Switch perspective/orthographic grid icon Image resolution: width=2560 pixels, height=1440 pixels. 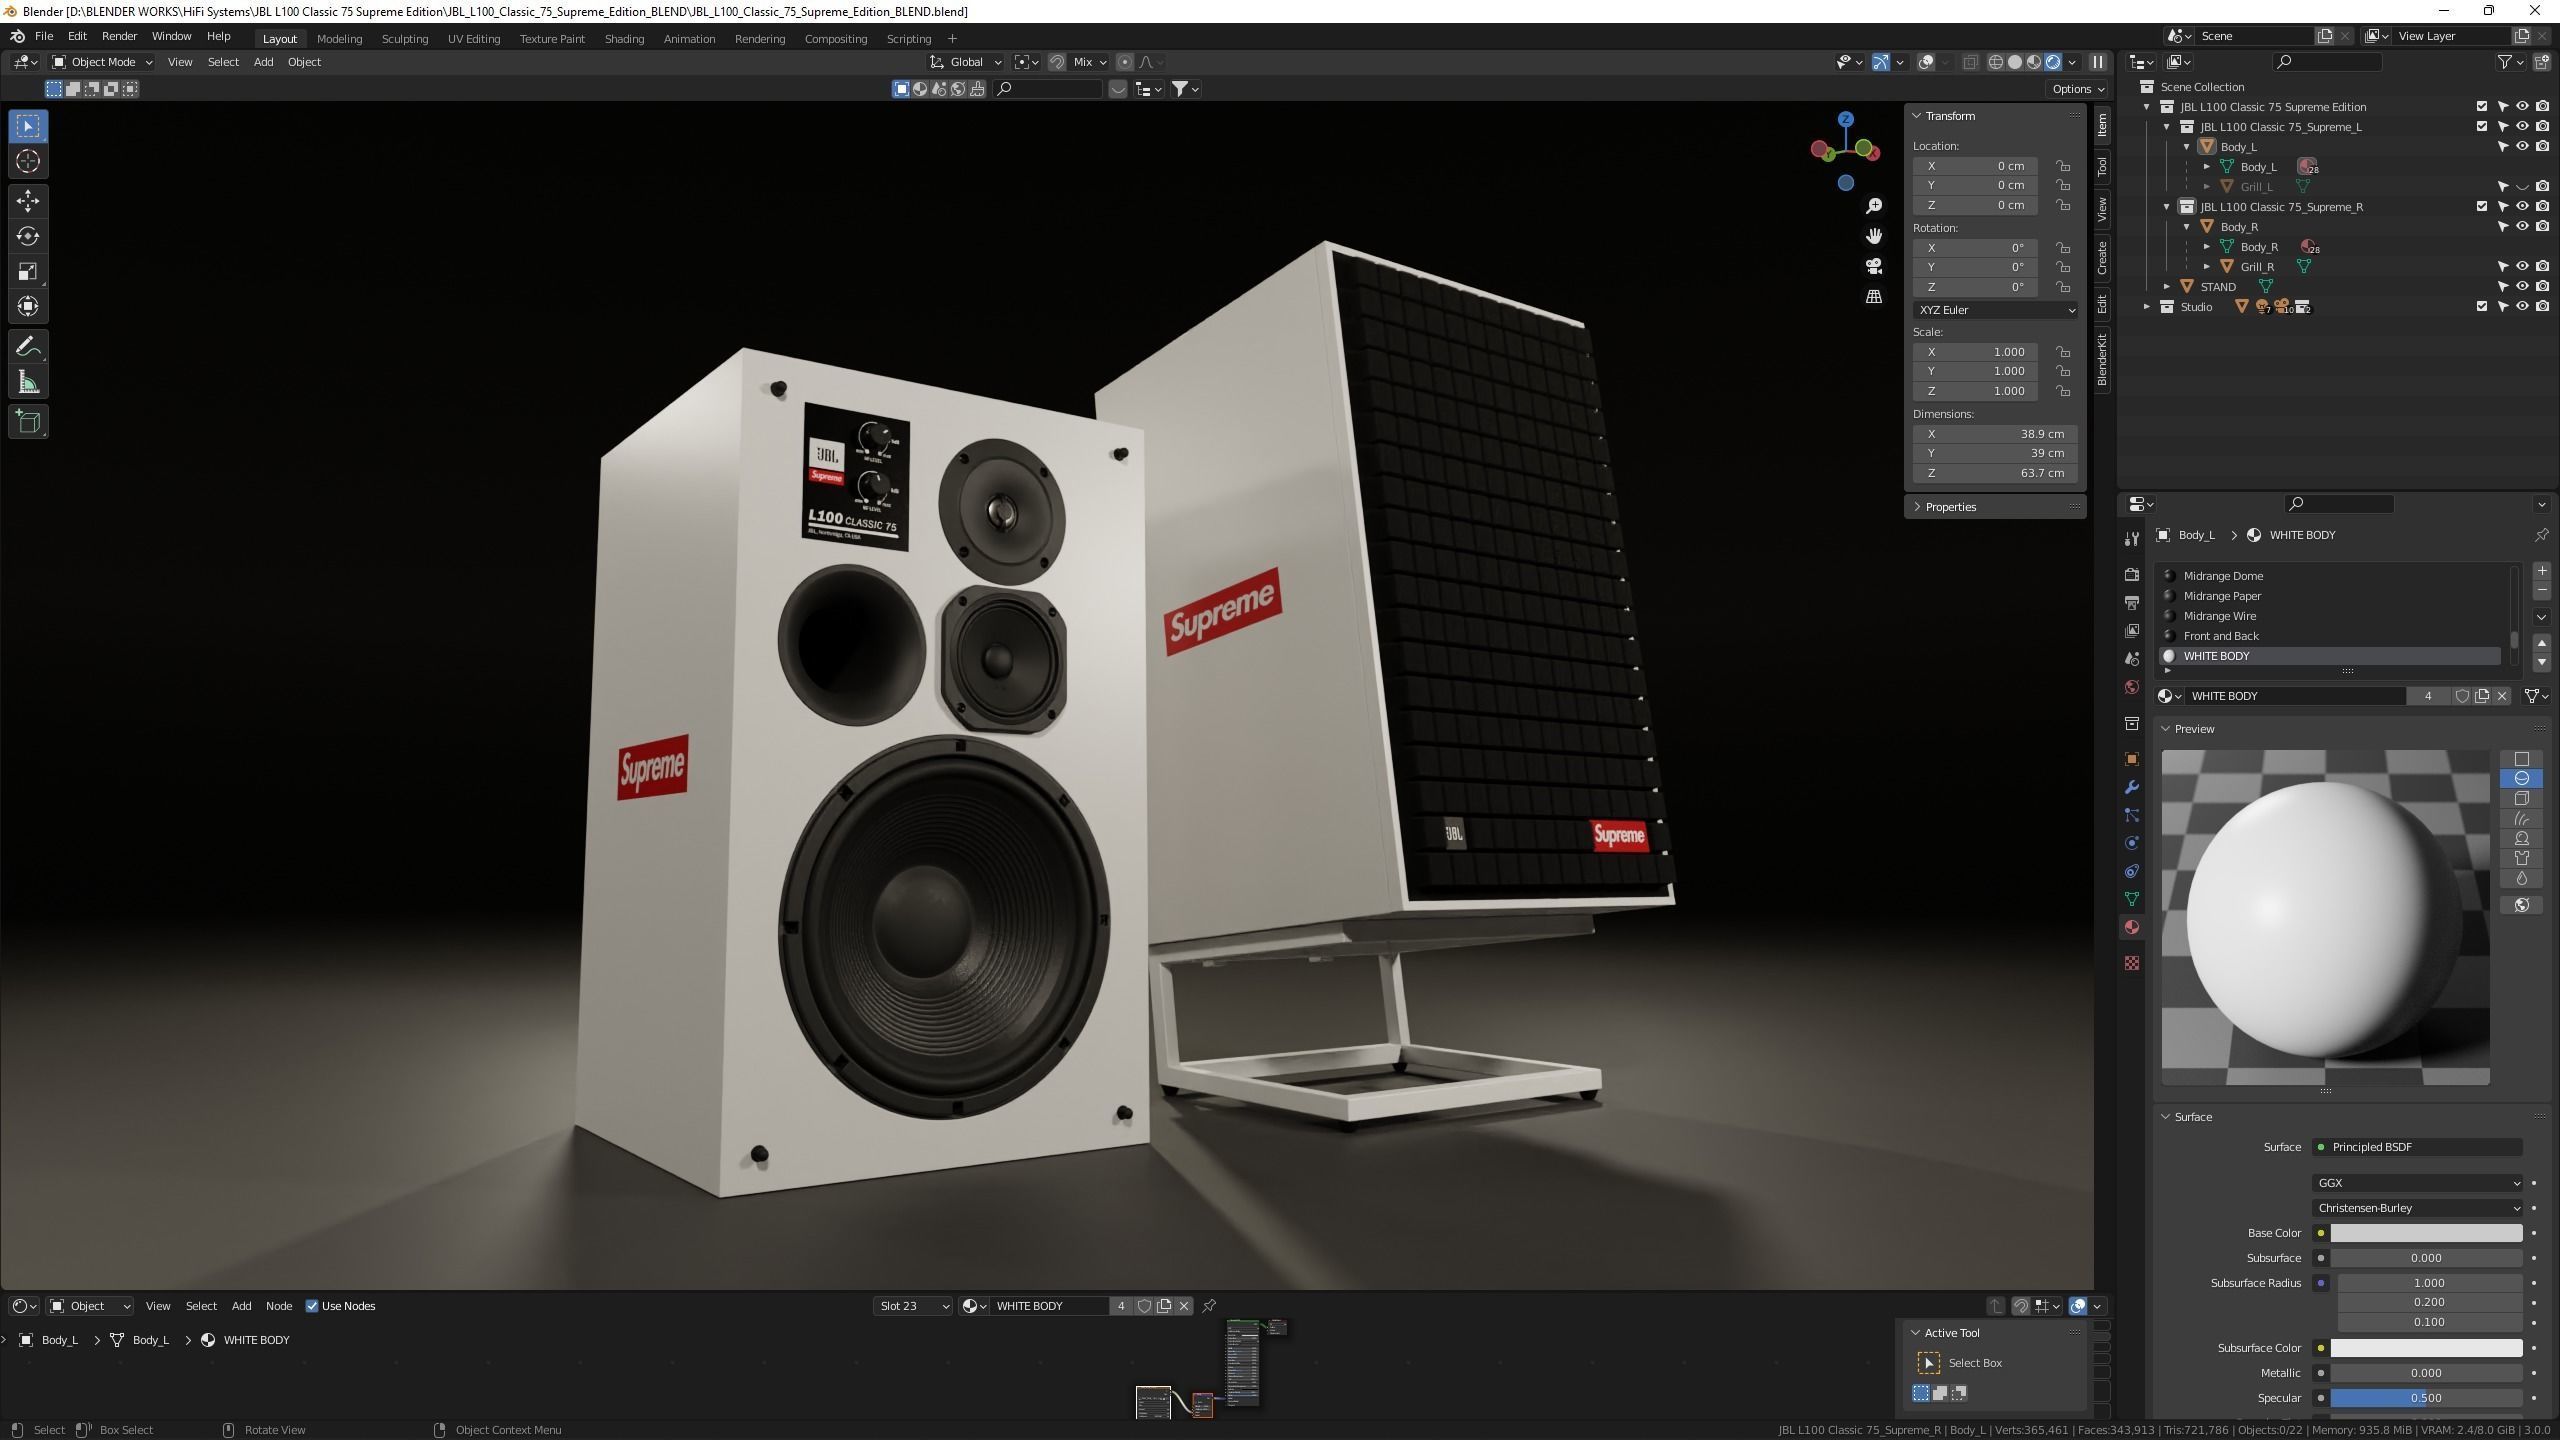point(1874,297)
